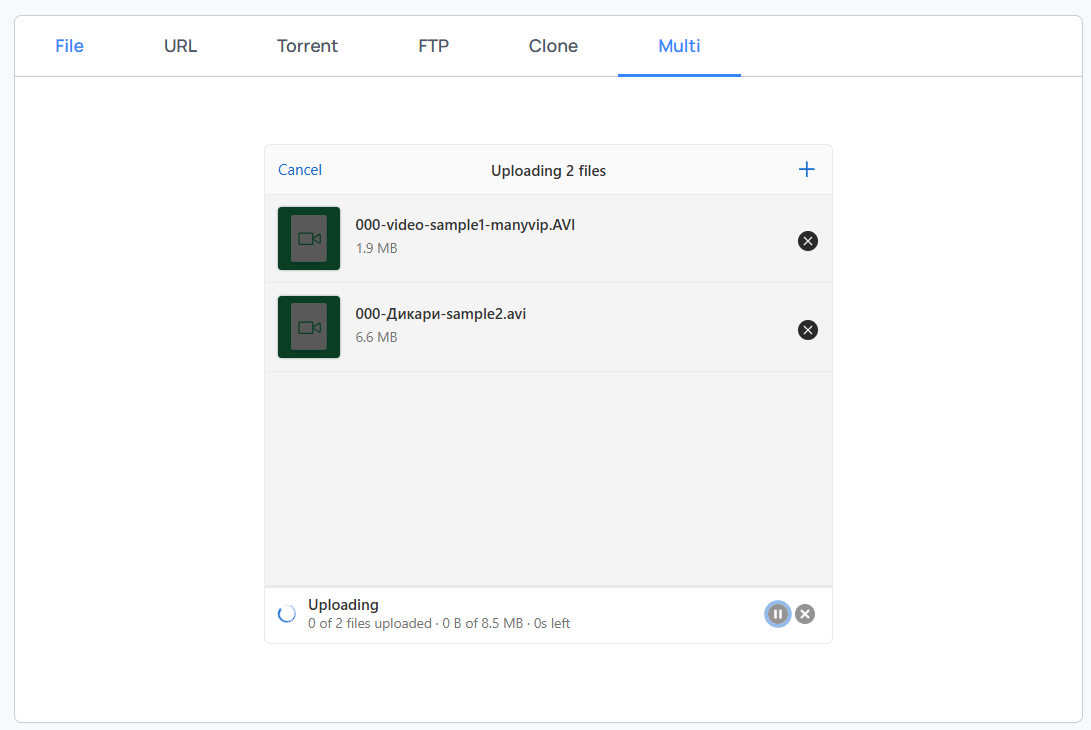
Task: Stop the upload with the X next to pause
Action: point(805,613)
